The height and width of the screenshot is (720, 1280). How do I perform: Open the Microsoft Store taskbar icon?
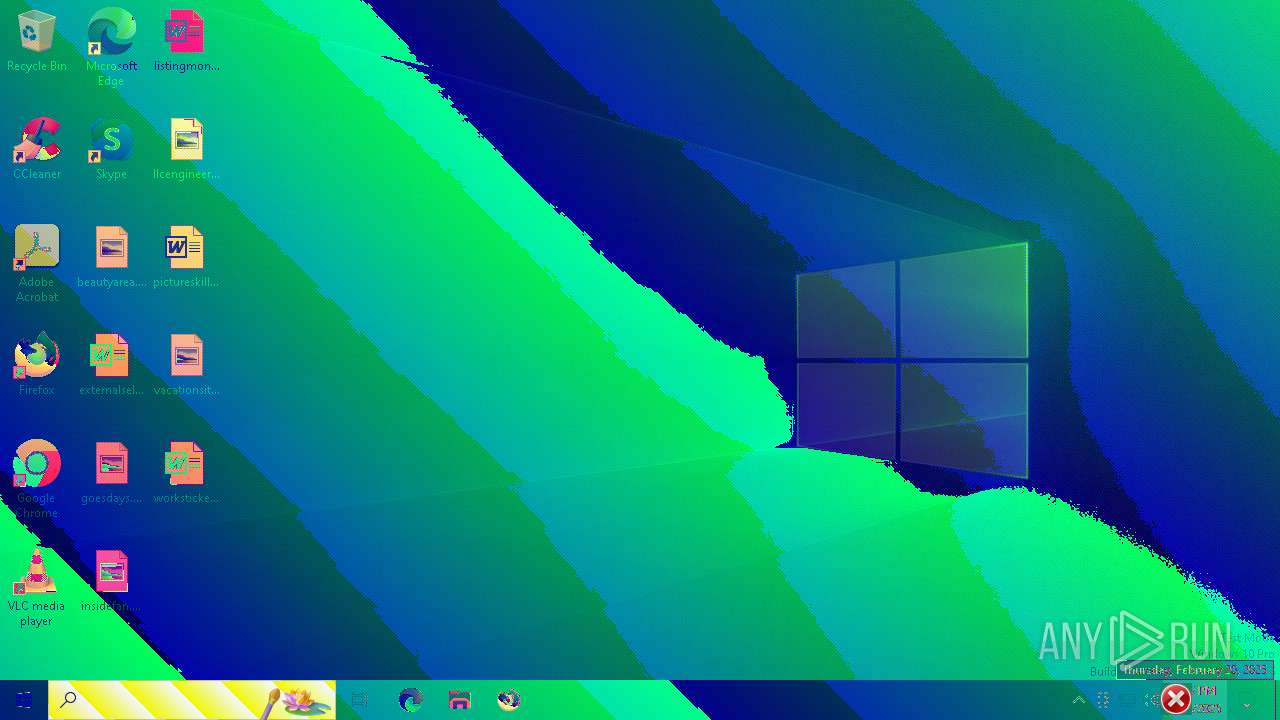459,700
